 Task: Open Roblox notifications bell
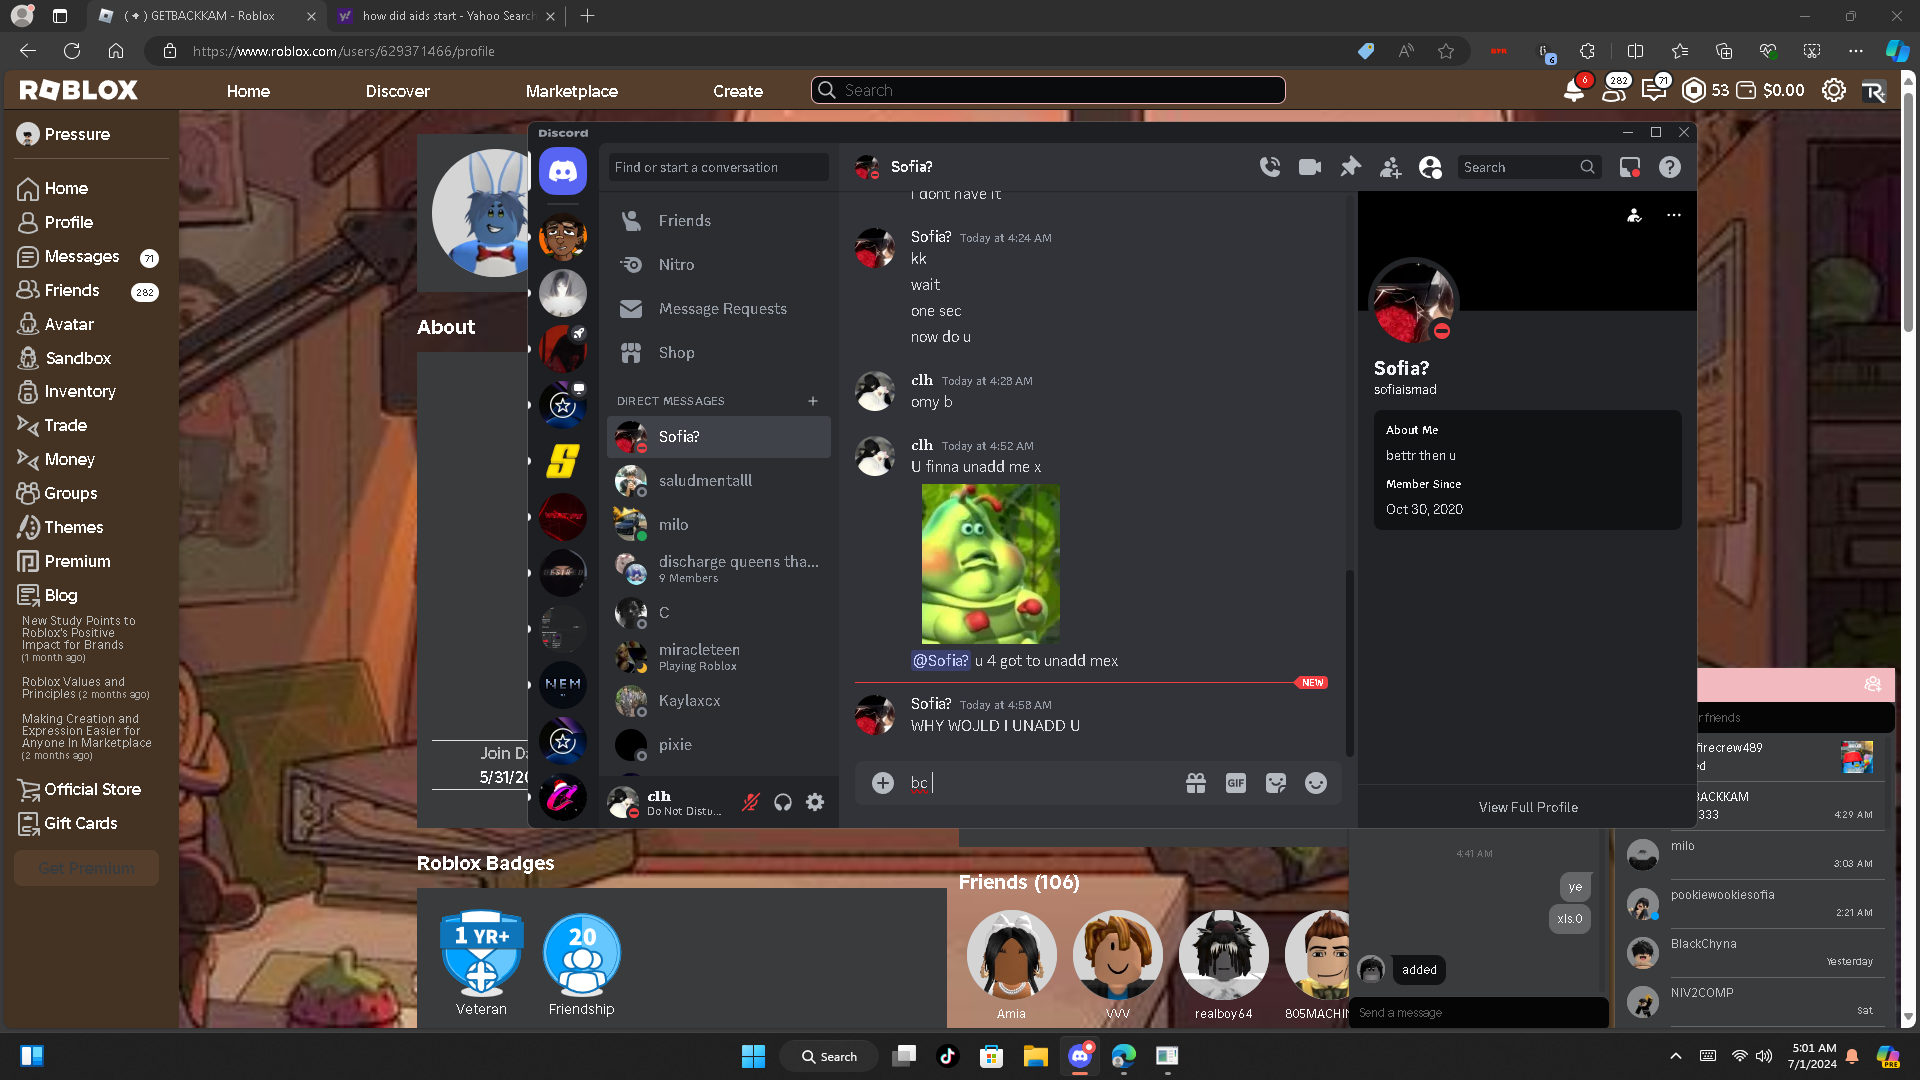(x=1574, y=90)
